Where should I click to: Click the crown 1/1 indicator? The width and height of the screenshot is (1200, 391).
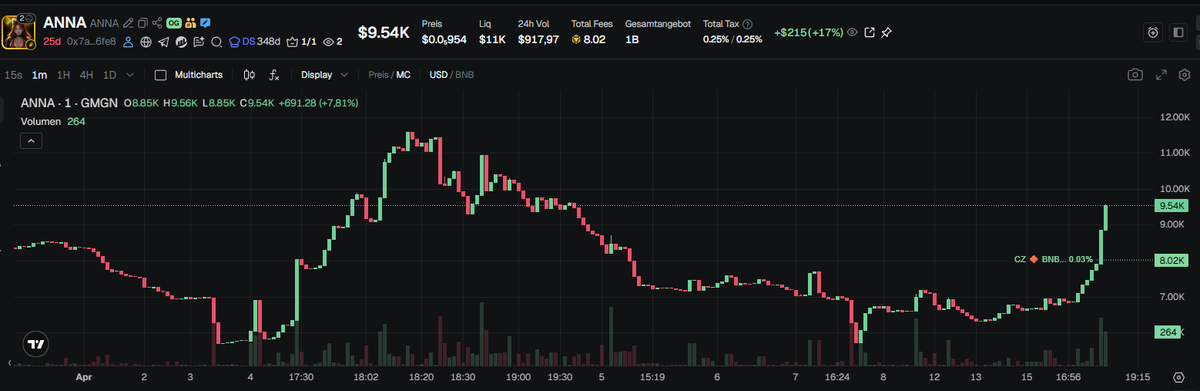pos(301,42)
